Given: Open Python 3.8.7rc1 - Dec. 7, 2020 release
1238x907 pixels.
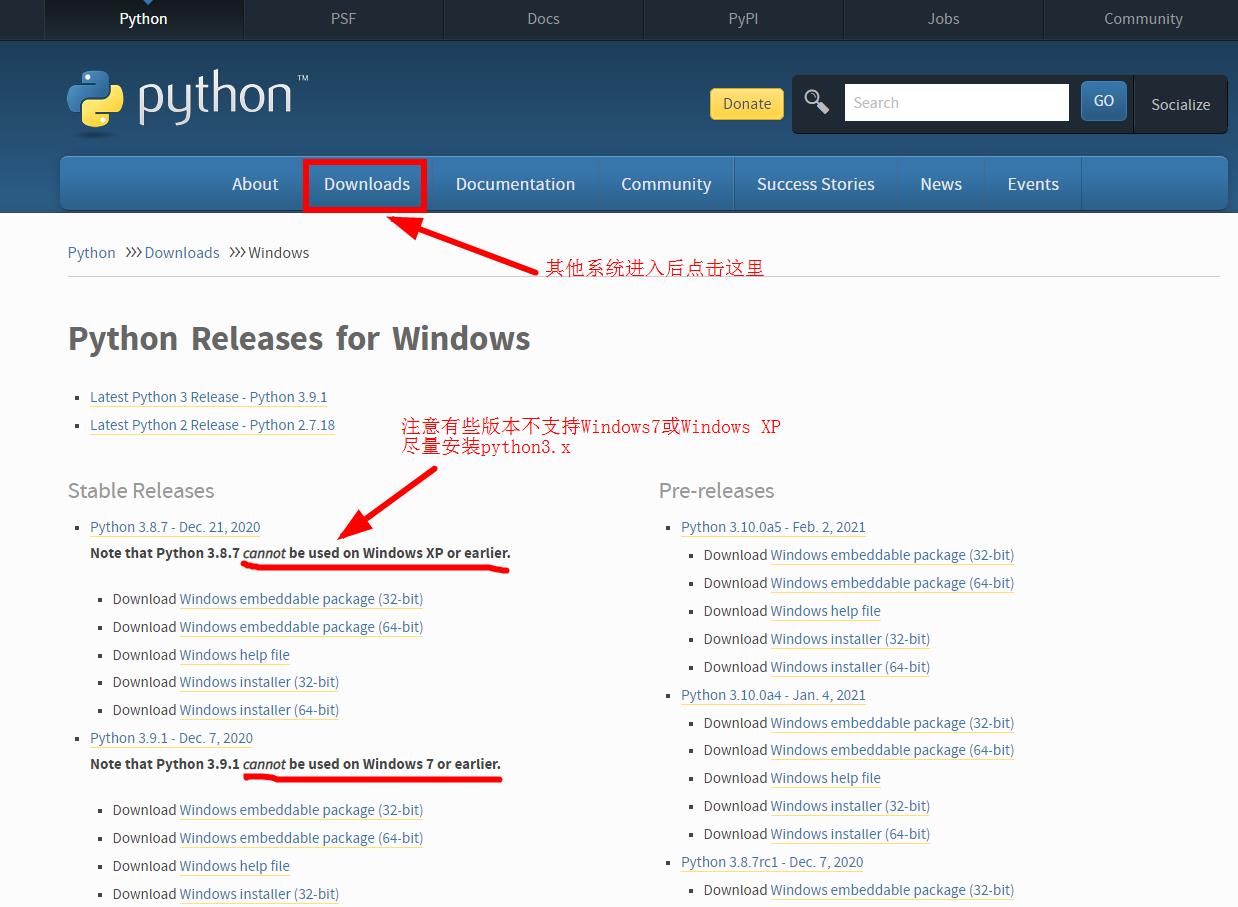Looking at the screenshot, I should (x=772, y=862).
